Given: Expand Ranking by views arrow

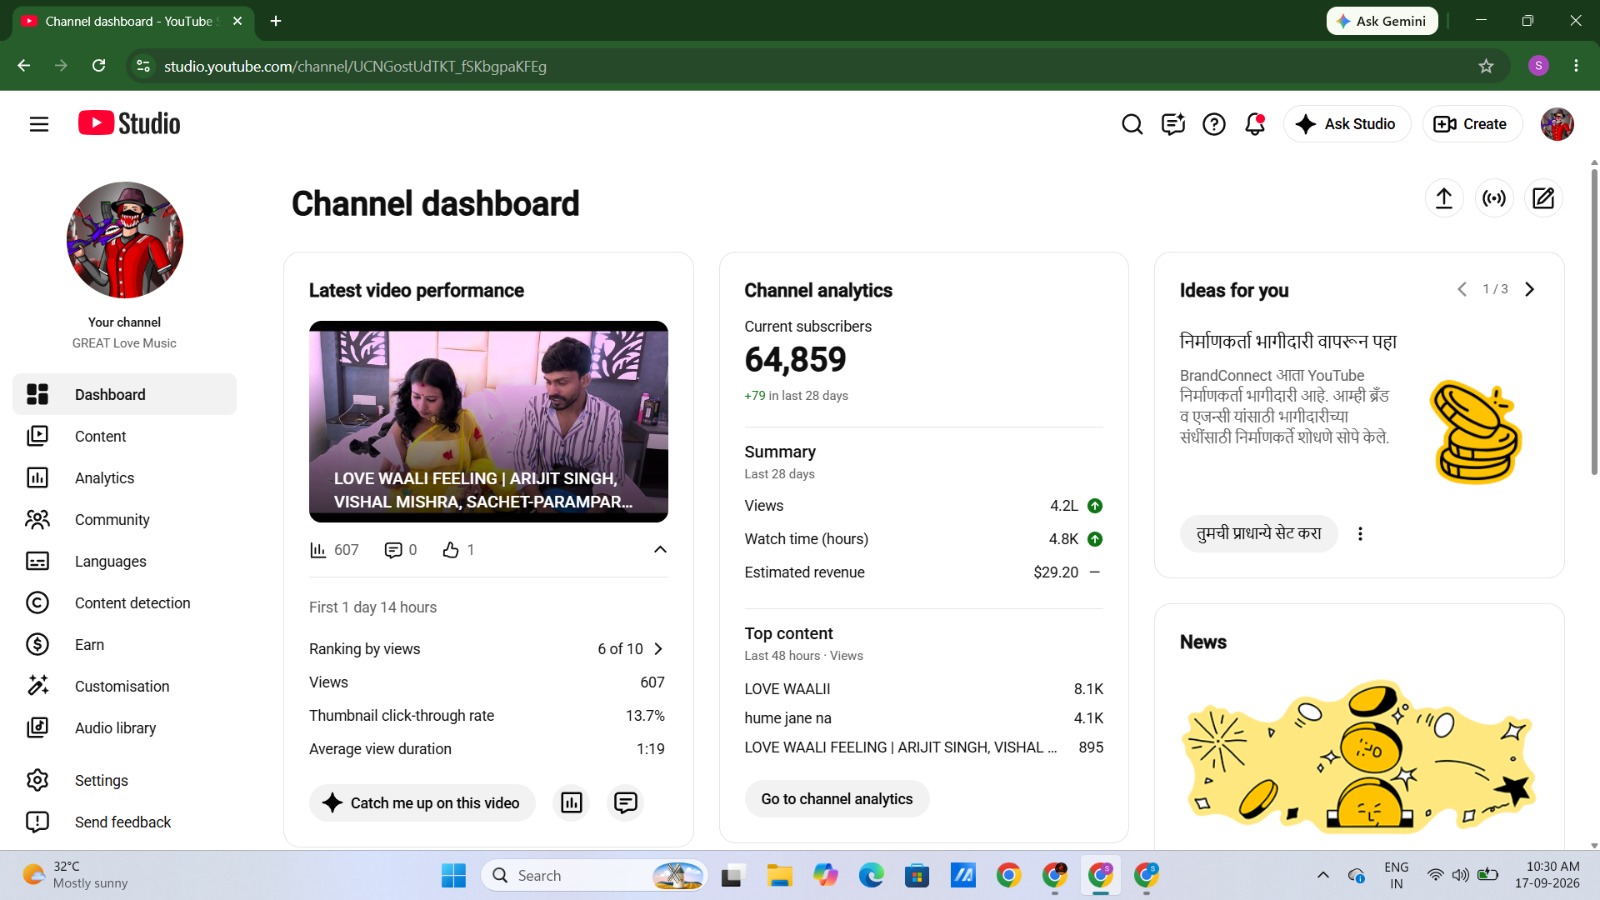Looking at the screenshot, I should (658, 649).
